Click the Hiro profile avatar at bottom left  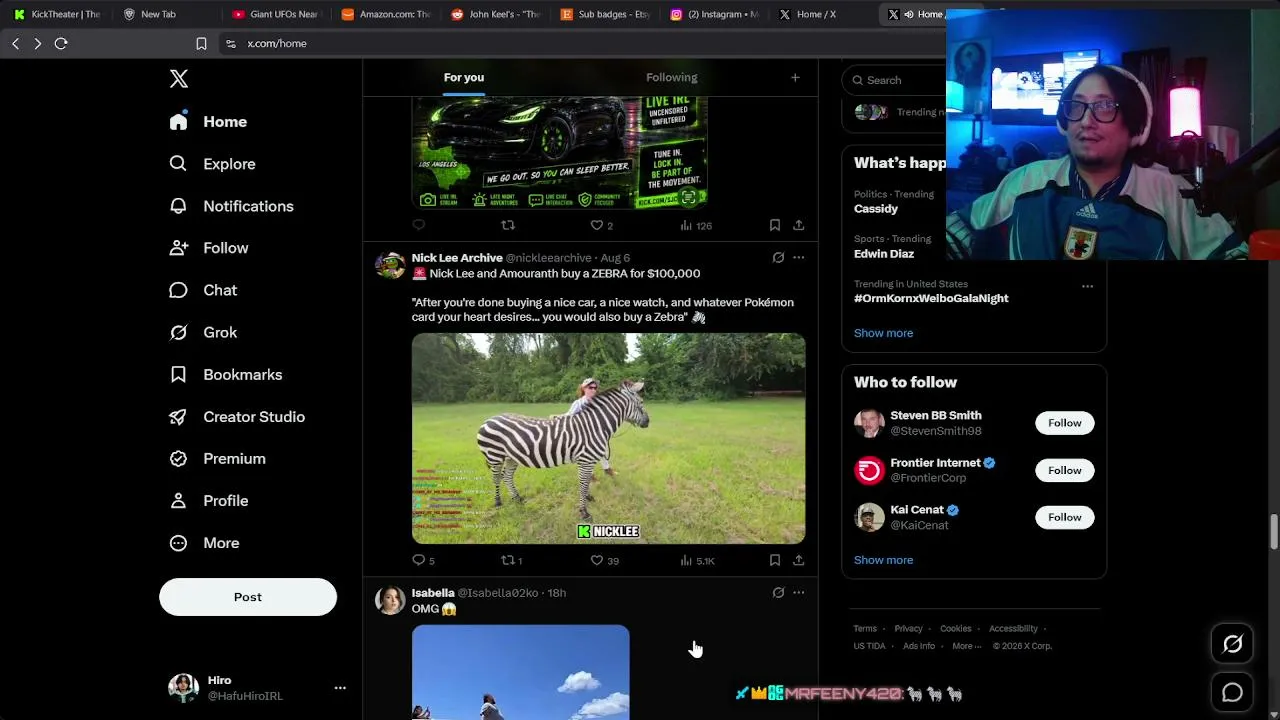click(183, 688)
